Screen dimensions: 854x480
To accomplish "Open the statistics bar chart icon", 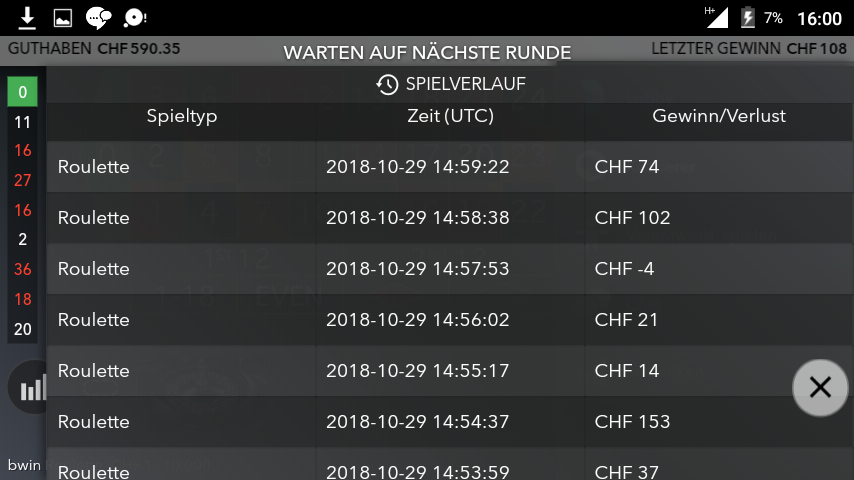I will coord(33,387).
